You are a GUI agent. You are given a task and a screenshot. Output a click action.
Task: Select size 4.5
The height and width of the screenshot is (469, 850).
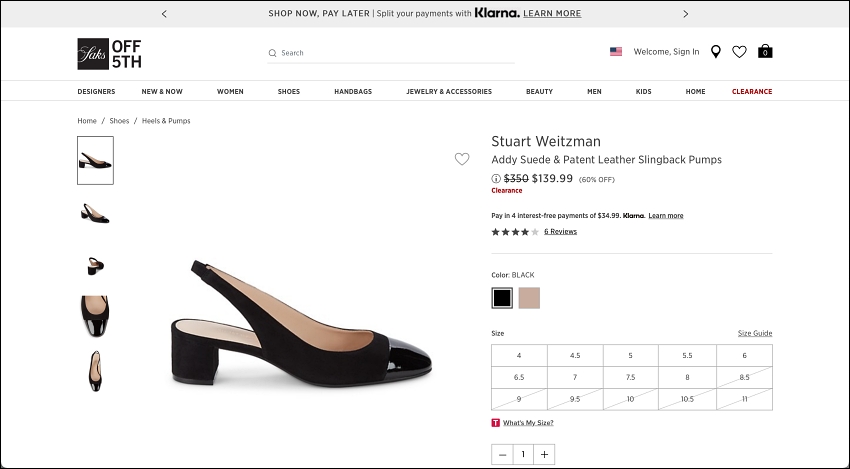(x=575, y=356)
